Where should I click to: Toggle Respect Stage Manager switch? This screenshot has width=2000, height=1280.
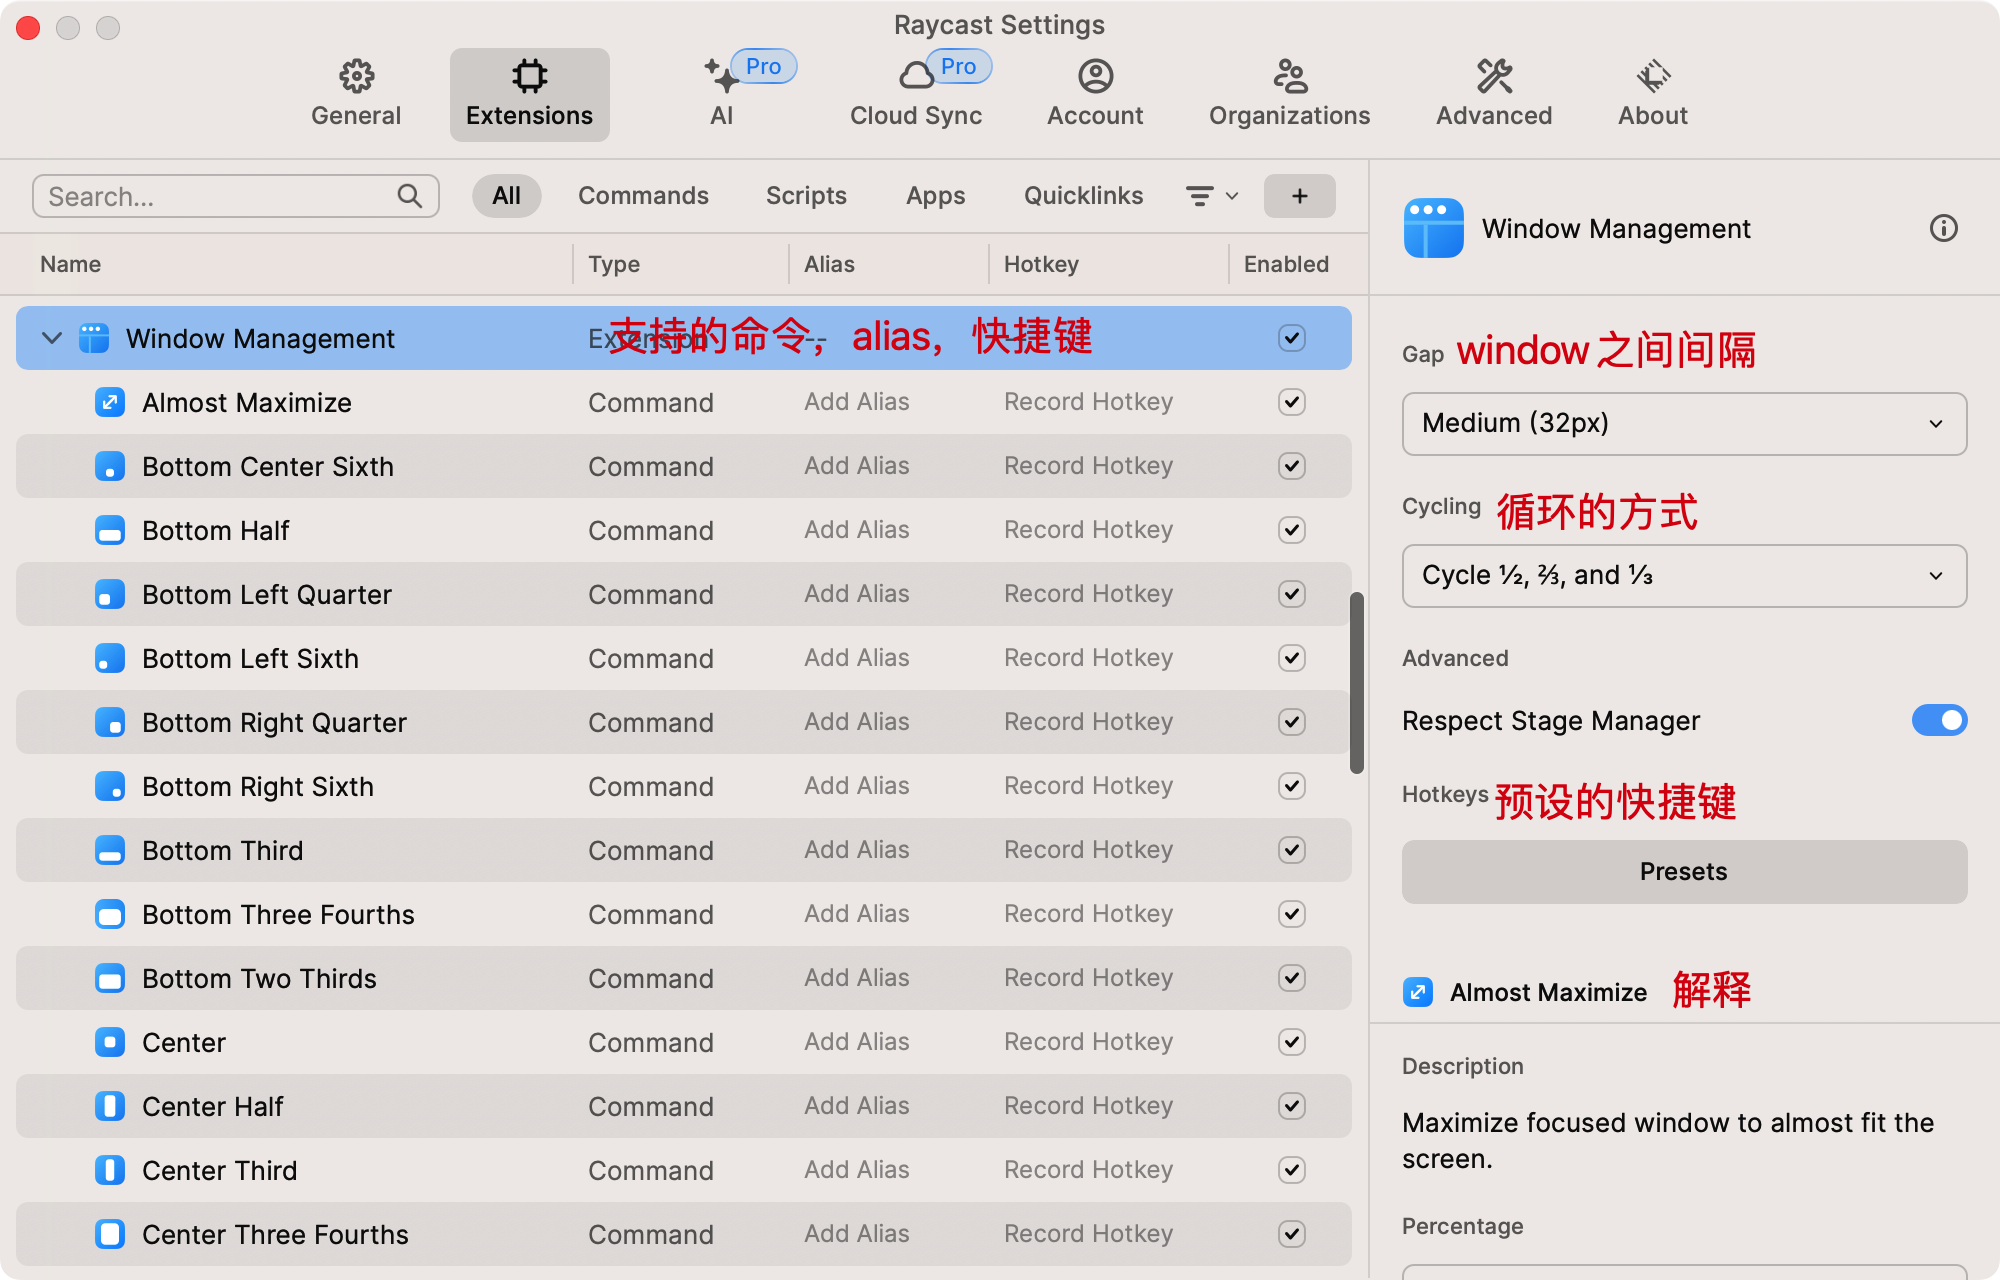[1938, 720]
